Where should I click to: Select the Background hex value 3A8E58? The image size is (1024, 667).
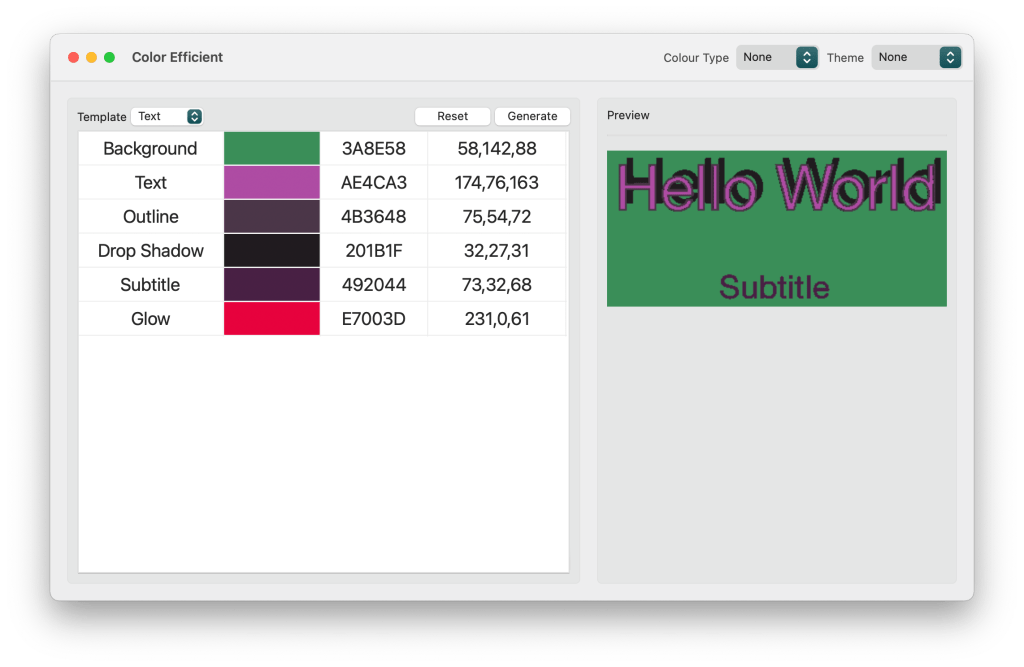[374, 149]
